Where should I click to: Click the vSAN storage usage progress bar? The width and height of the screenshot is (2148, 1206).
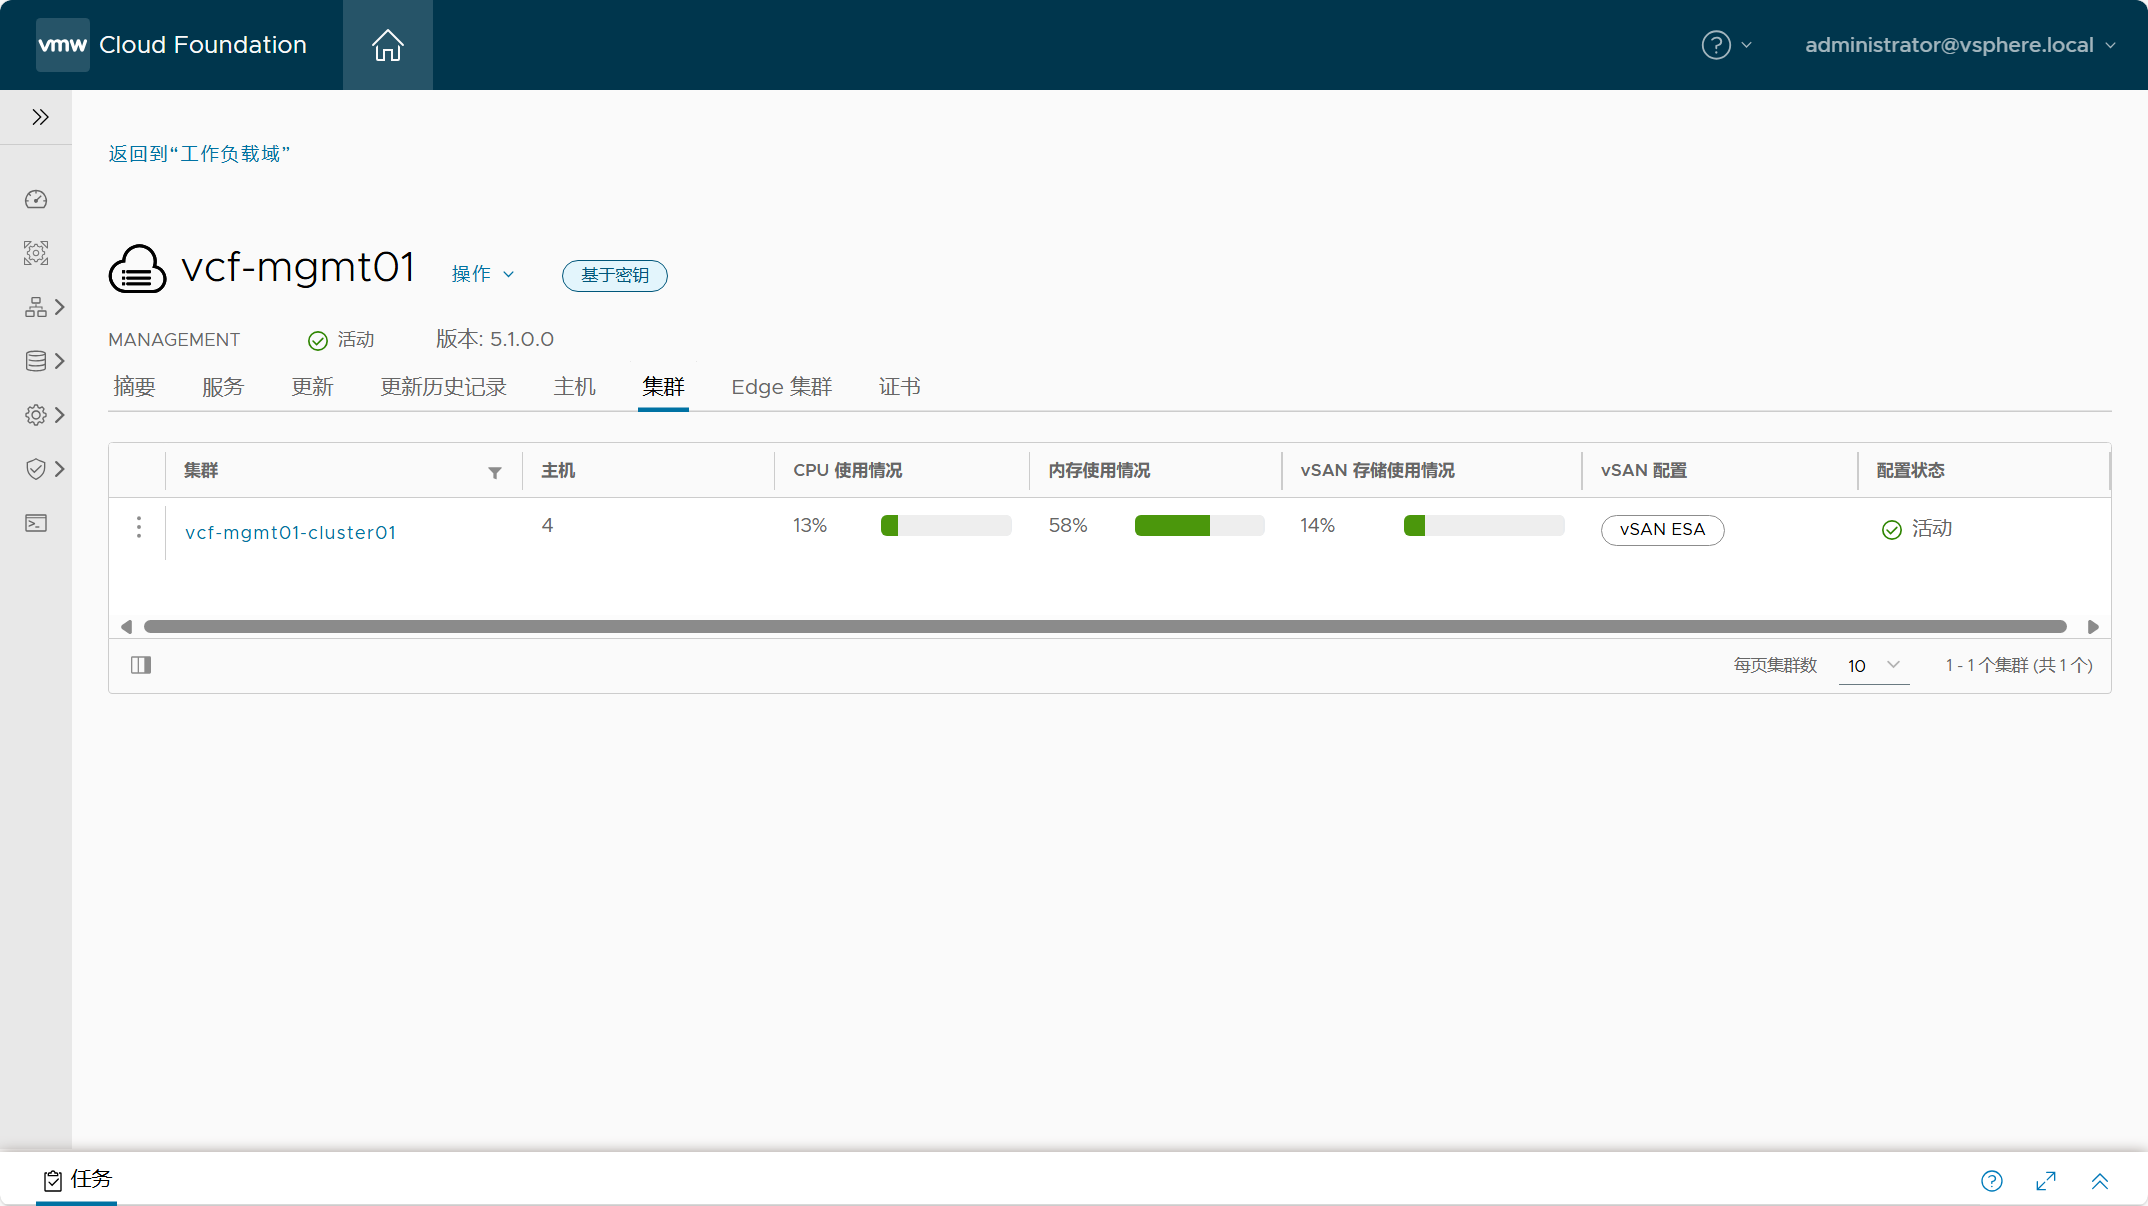point(1484,526)
